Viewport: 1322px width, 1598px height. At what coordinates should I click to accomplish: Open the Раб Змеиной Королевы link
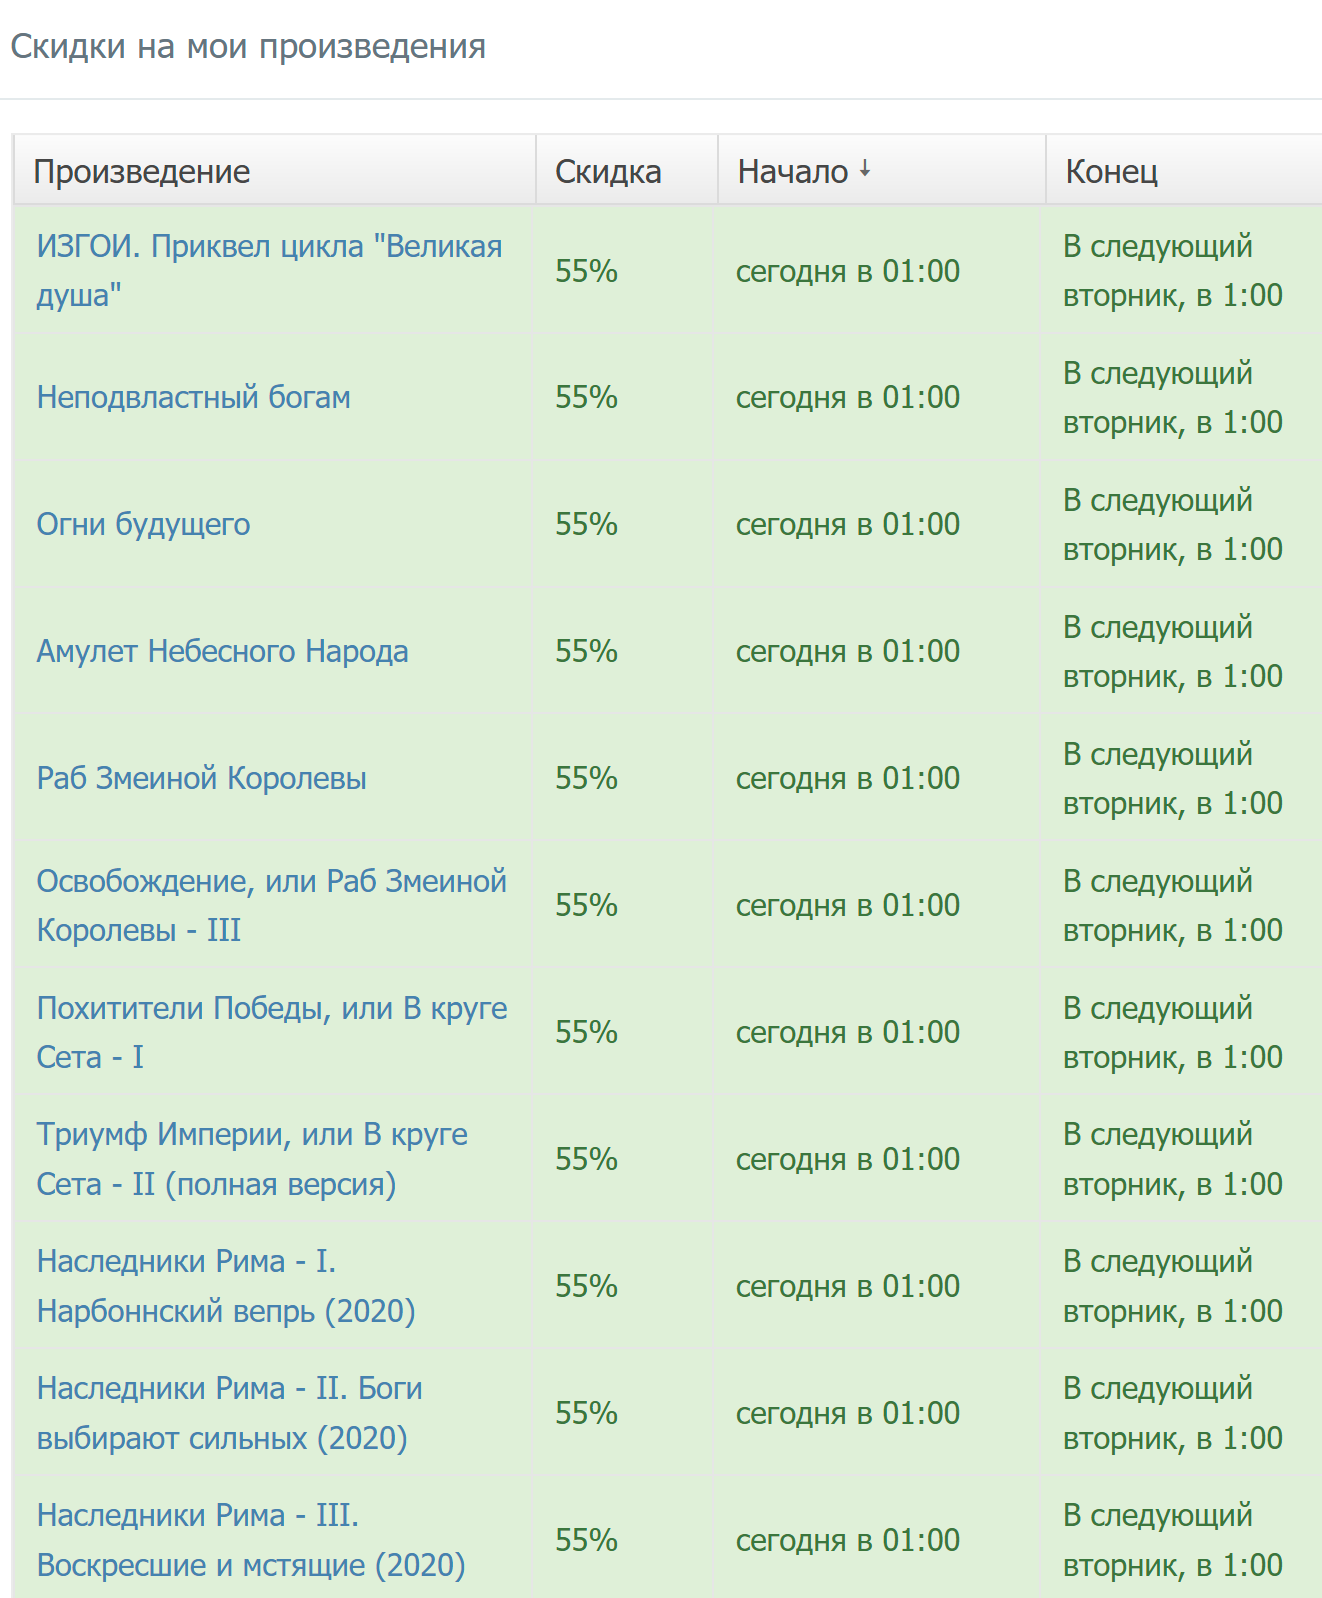201,778
